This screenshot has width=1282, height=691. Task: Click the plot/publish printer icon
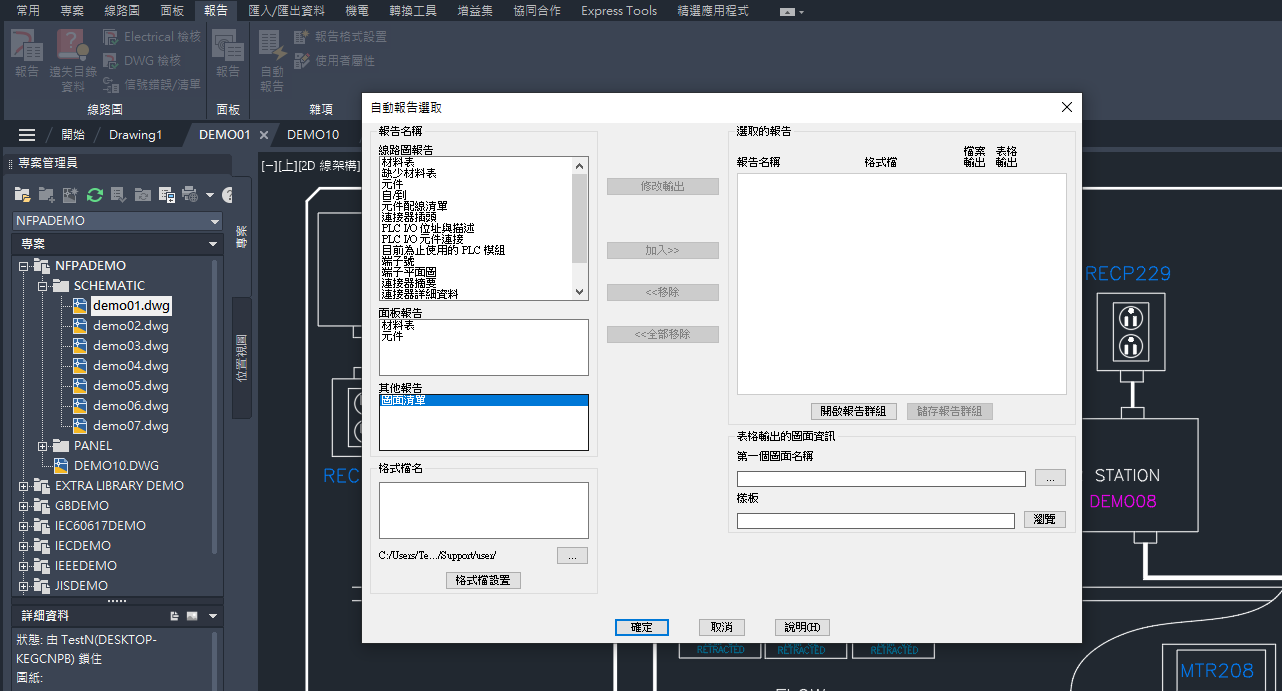point(190,195)
